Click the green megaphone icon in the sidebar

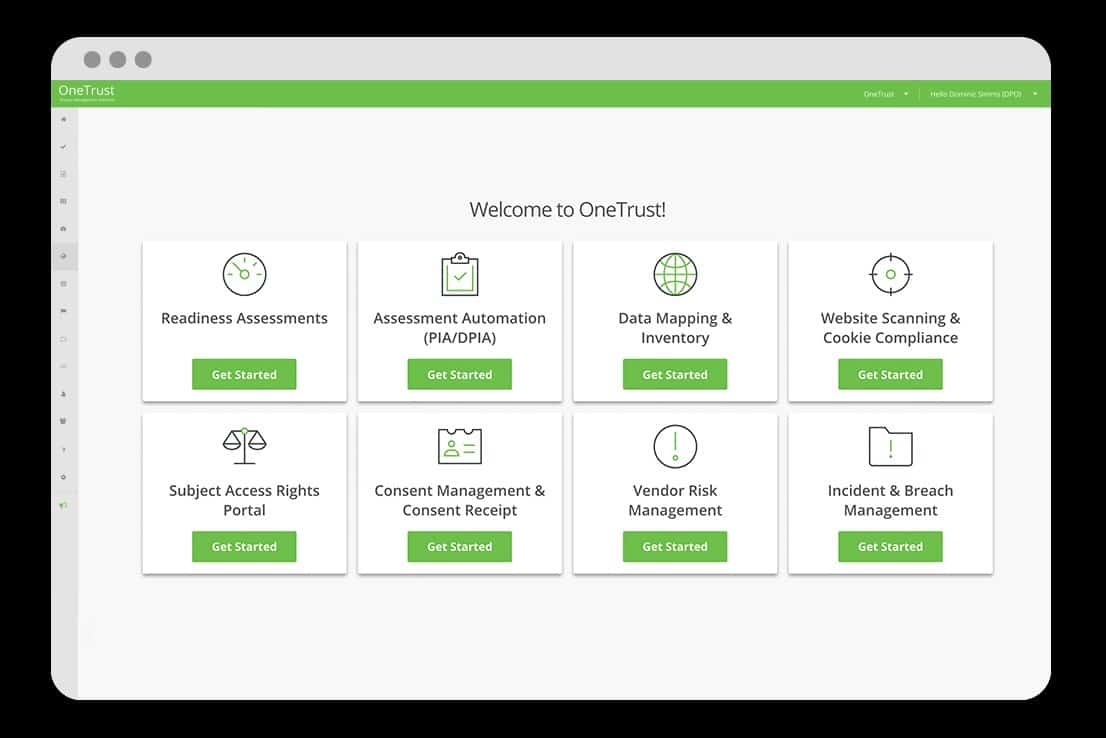coord(63,505)
